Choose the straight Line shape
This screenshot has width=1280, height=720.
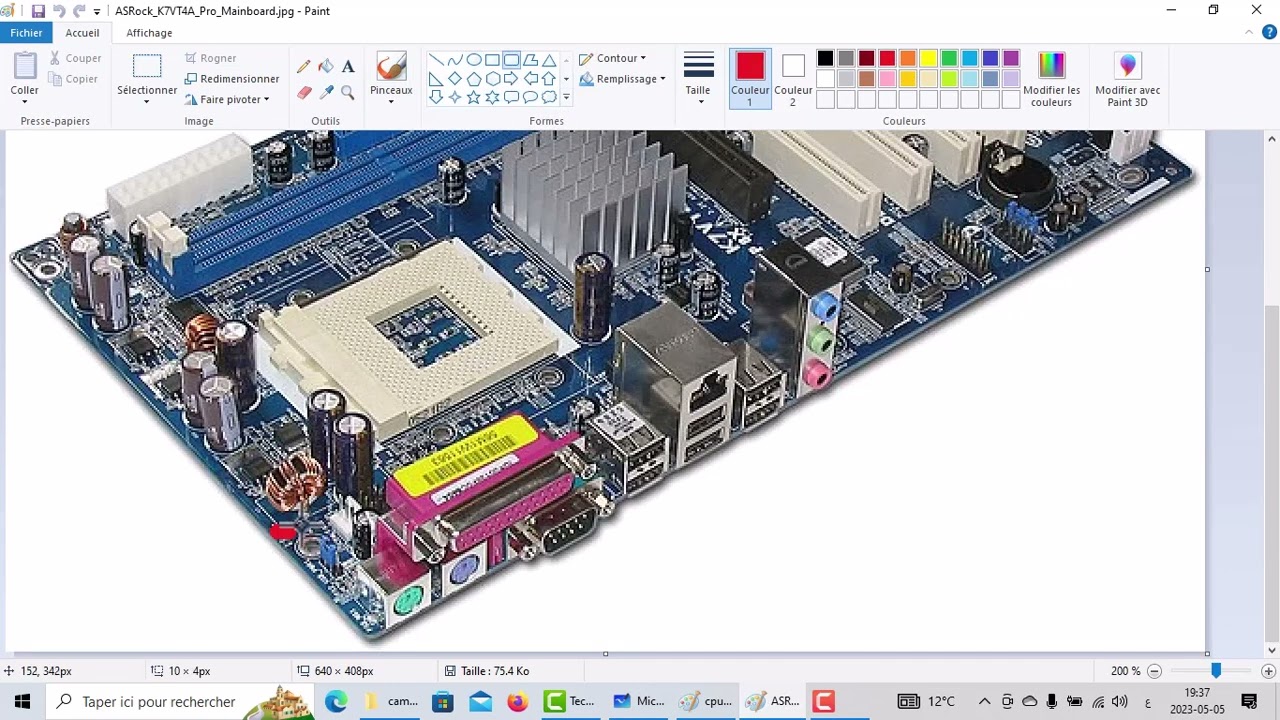[x=436, y=60]
